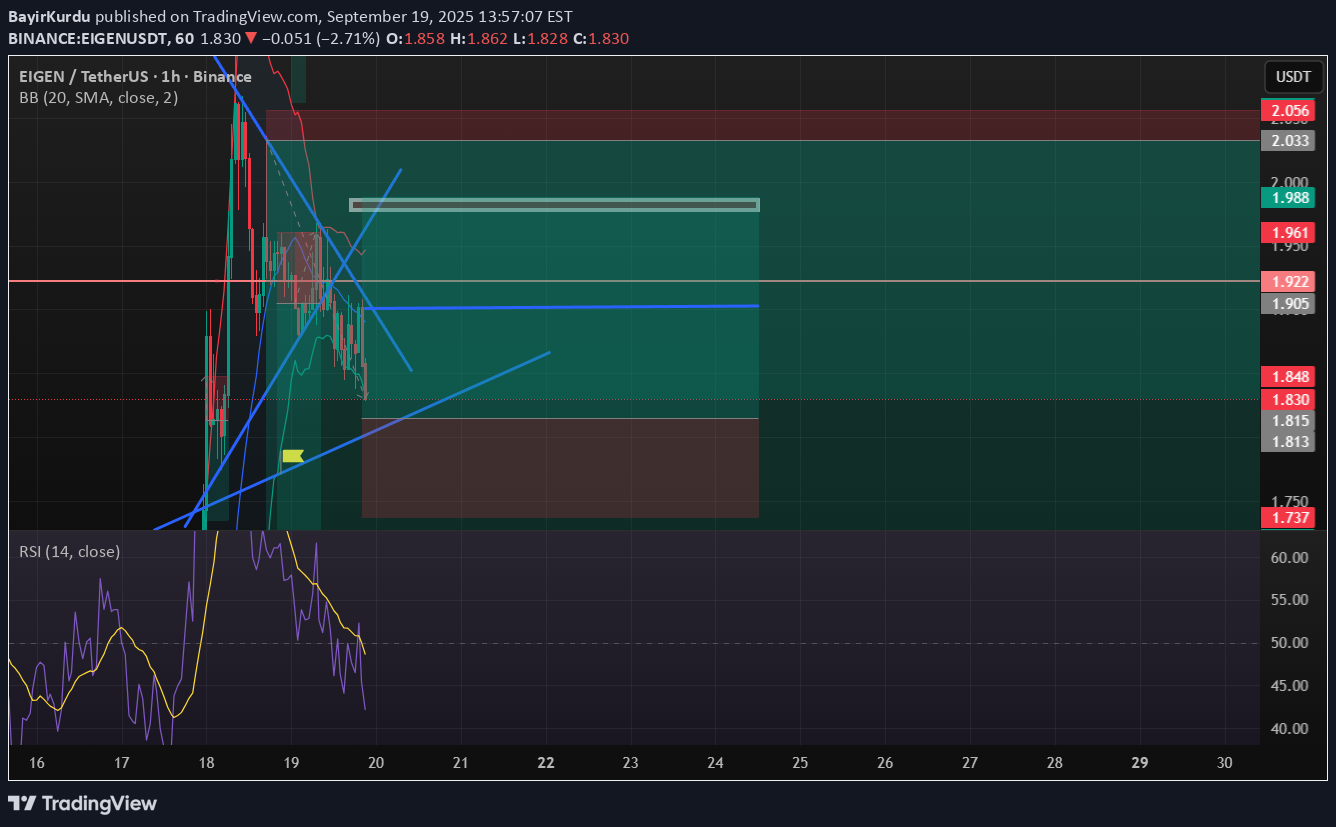Screen dimensions: 1336x827
Task: Click the 1.737 red price label
Action: [x=1287, y=517]
